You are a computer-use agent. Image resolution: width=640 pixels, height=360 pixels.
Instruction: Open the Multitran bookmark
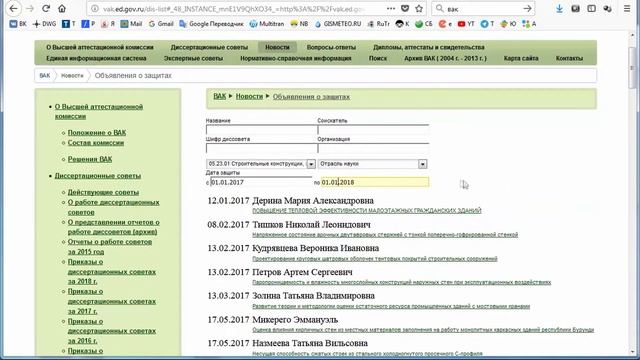(267, 24)
